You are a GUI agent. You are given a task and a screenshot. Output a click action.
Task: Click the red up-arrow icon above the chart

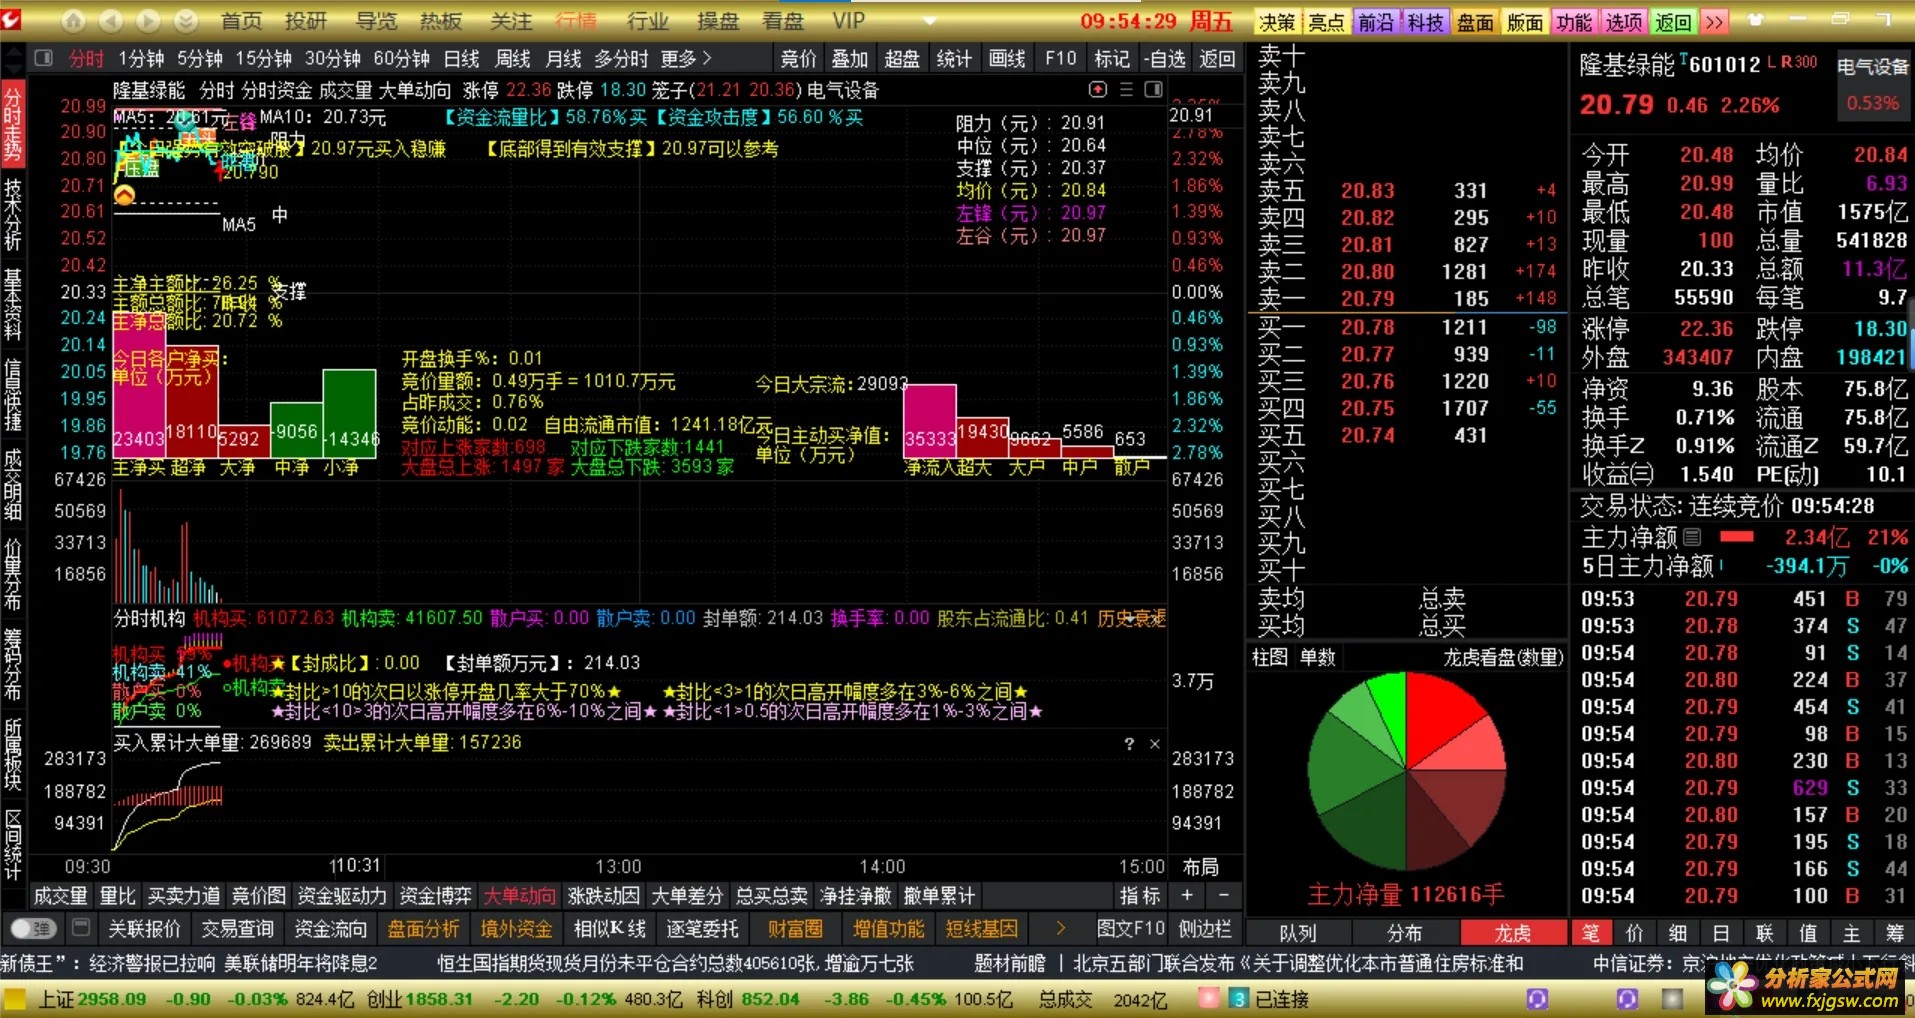click(1098, 90)
